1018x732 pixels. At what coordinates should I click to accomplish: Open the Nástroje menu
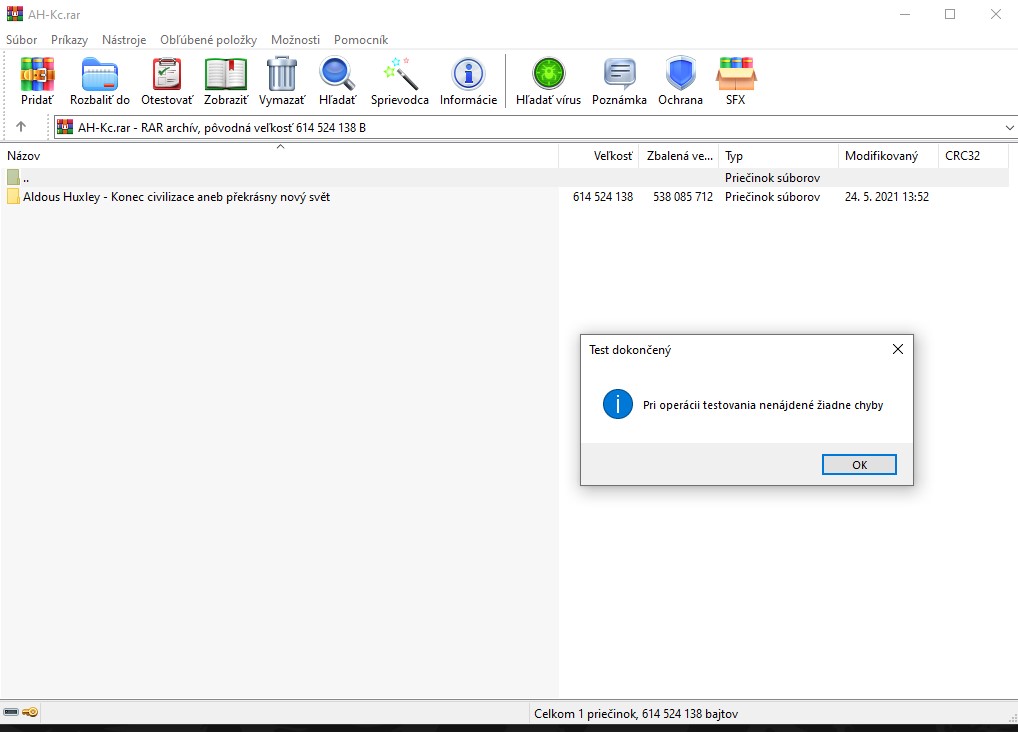pos(124,40)
